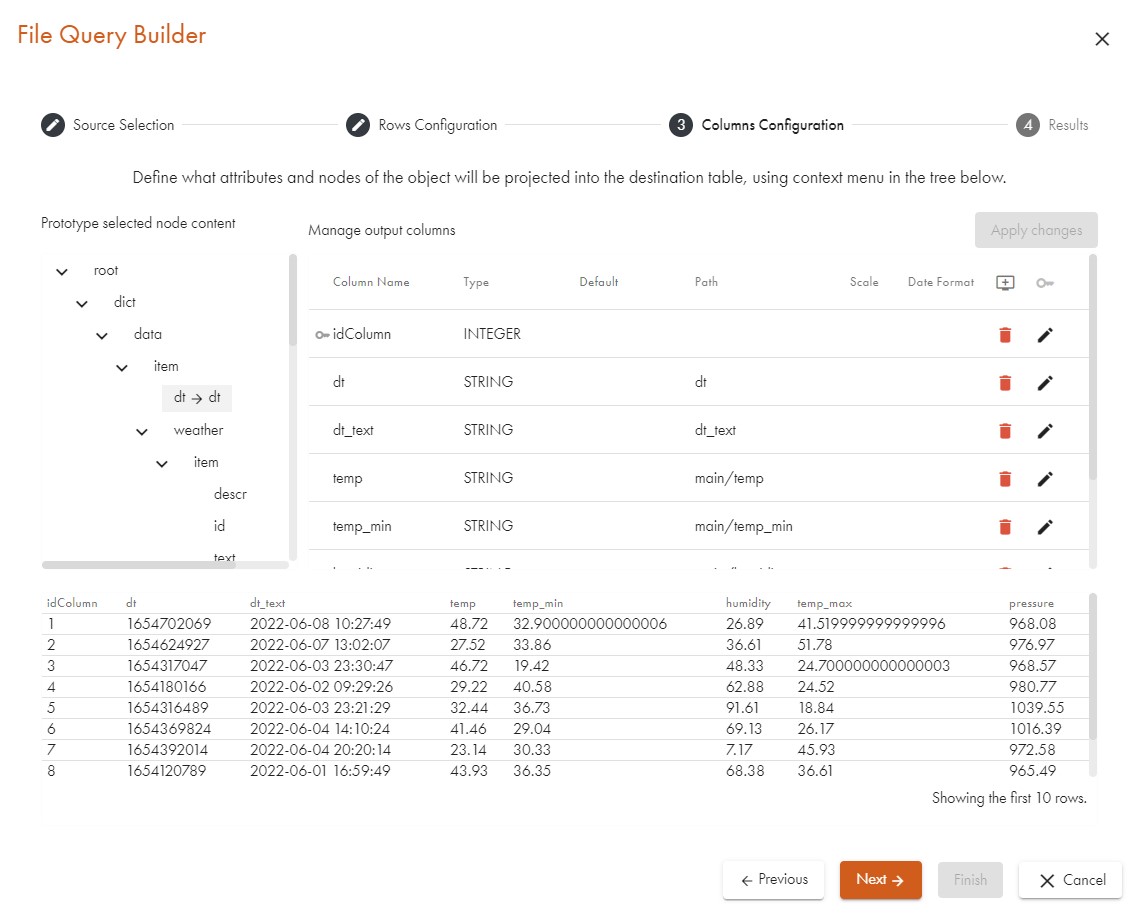
Task: Cancel the query builder wizard
Action: point(1070,880)
